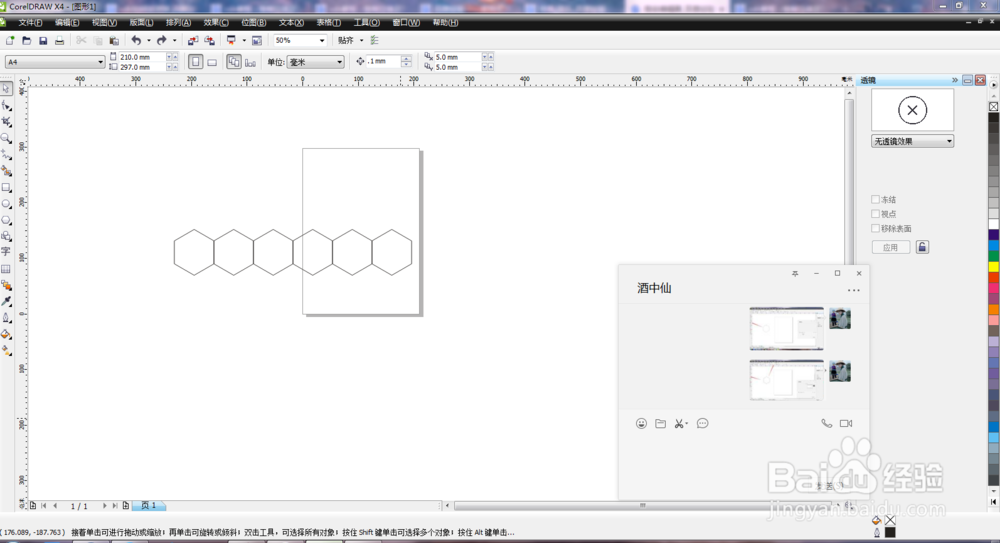The width and height of the screenshot is (1000, 543).
Task: Select the 页 1 page tab
Action: coord(149,505)
